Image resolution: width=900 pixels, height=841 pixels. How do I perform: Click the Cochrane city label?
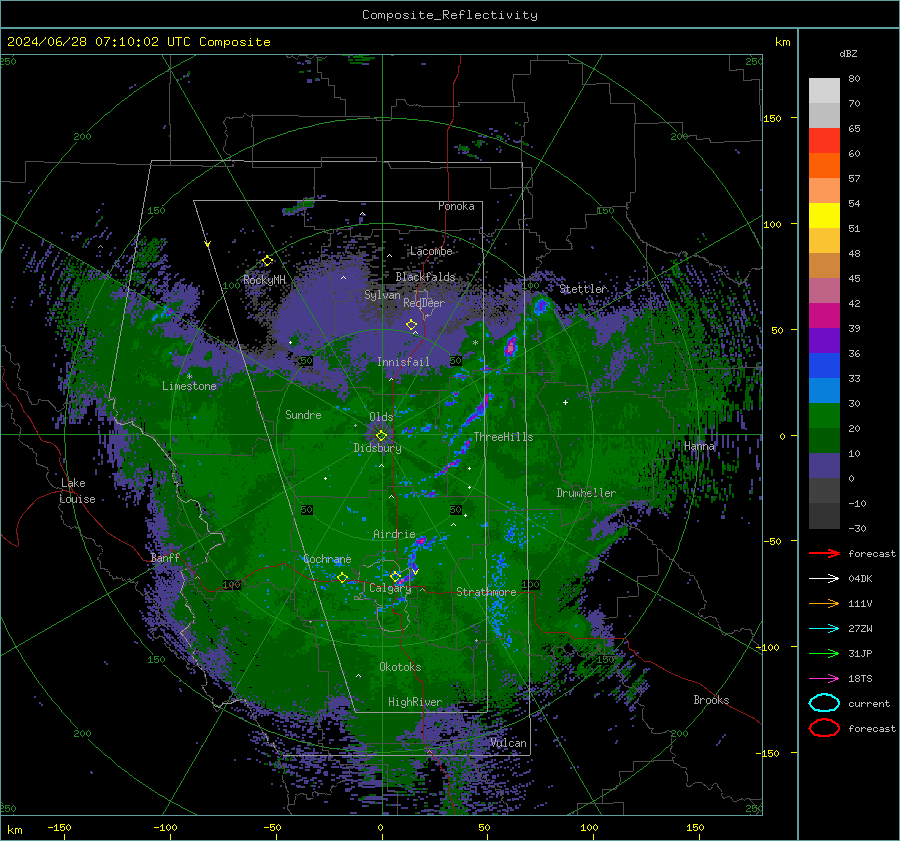coord(327,559)
